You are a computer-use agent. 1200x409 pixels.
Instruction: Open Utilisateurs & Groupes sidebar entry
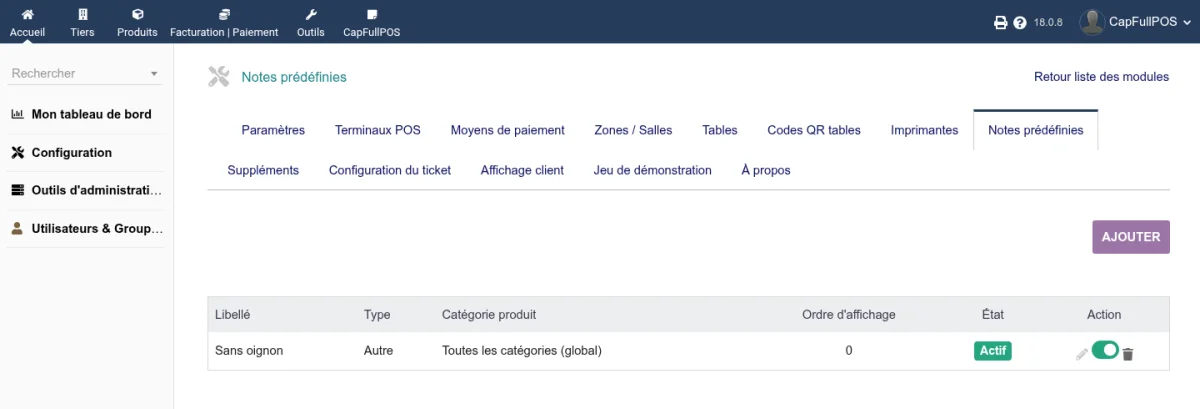97,228
